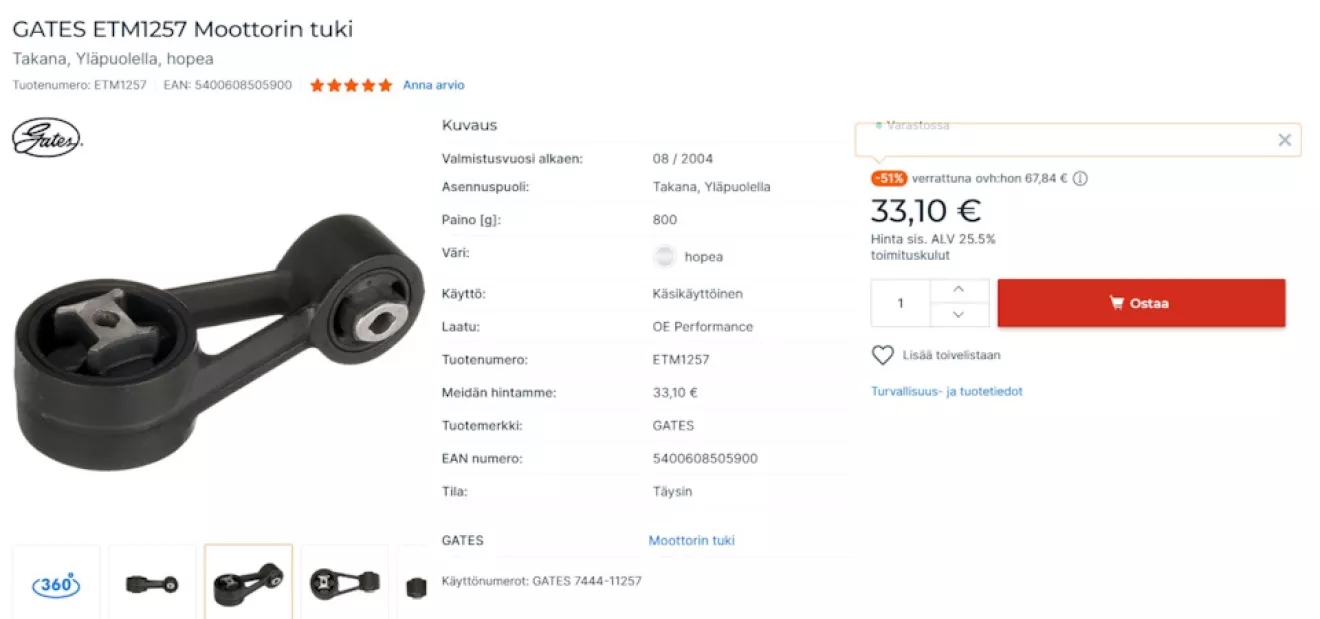This screenshot has height=619, width=1320.
Task: Click the shopping cart icon on Ostaa
Action: tap(1117, 303)
